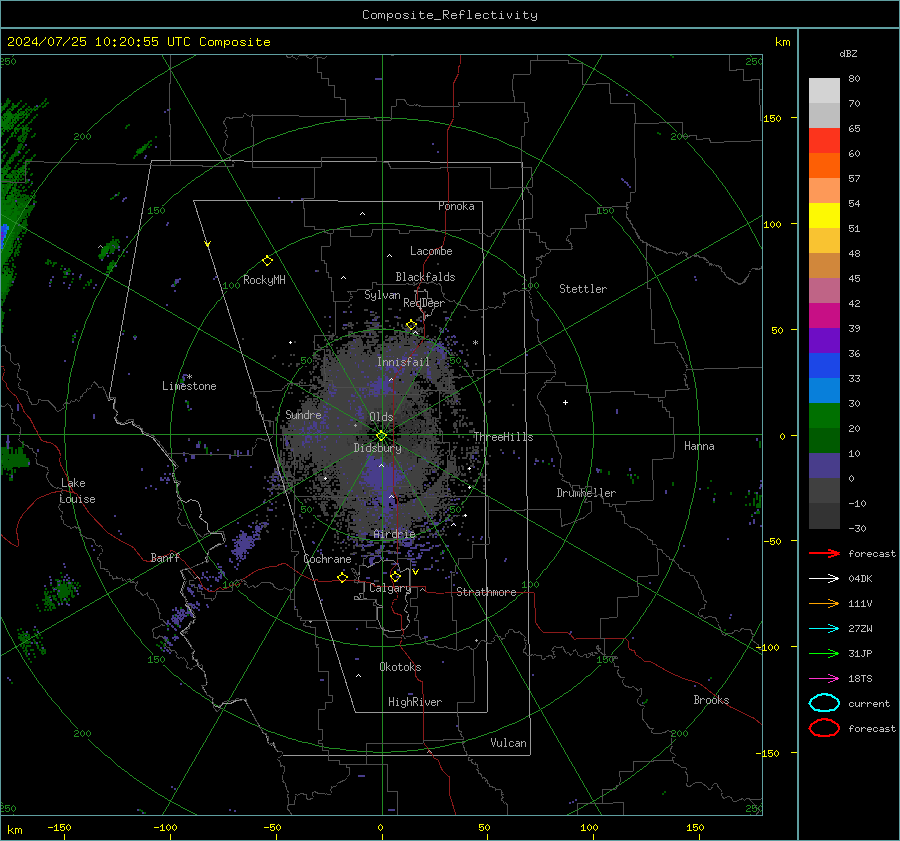Click the Strathmore city label

pos(487,592)
